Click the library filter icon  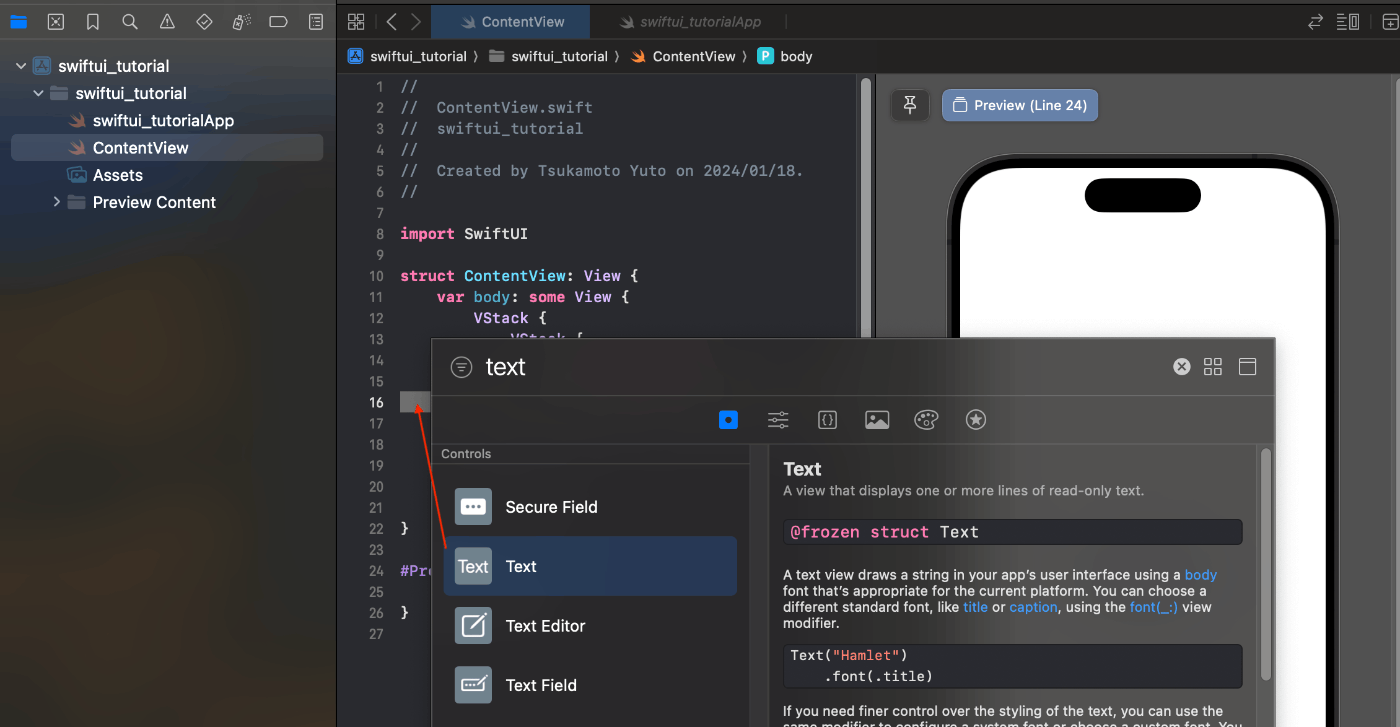click(x=461, y=367)
